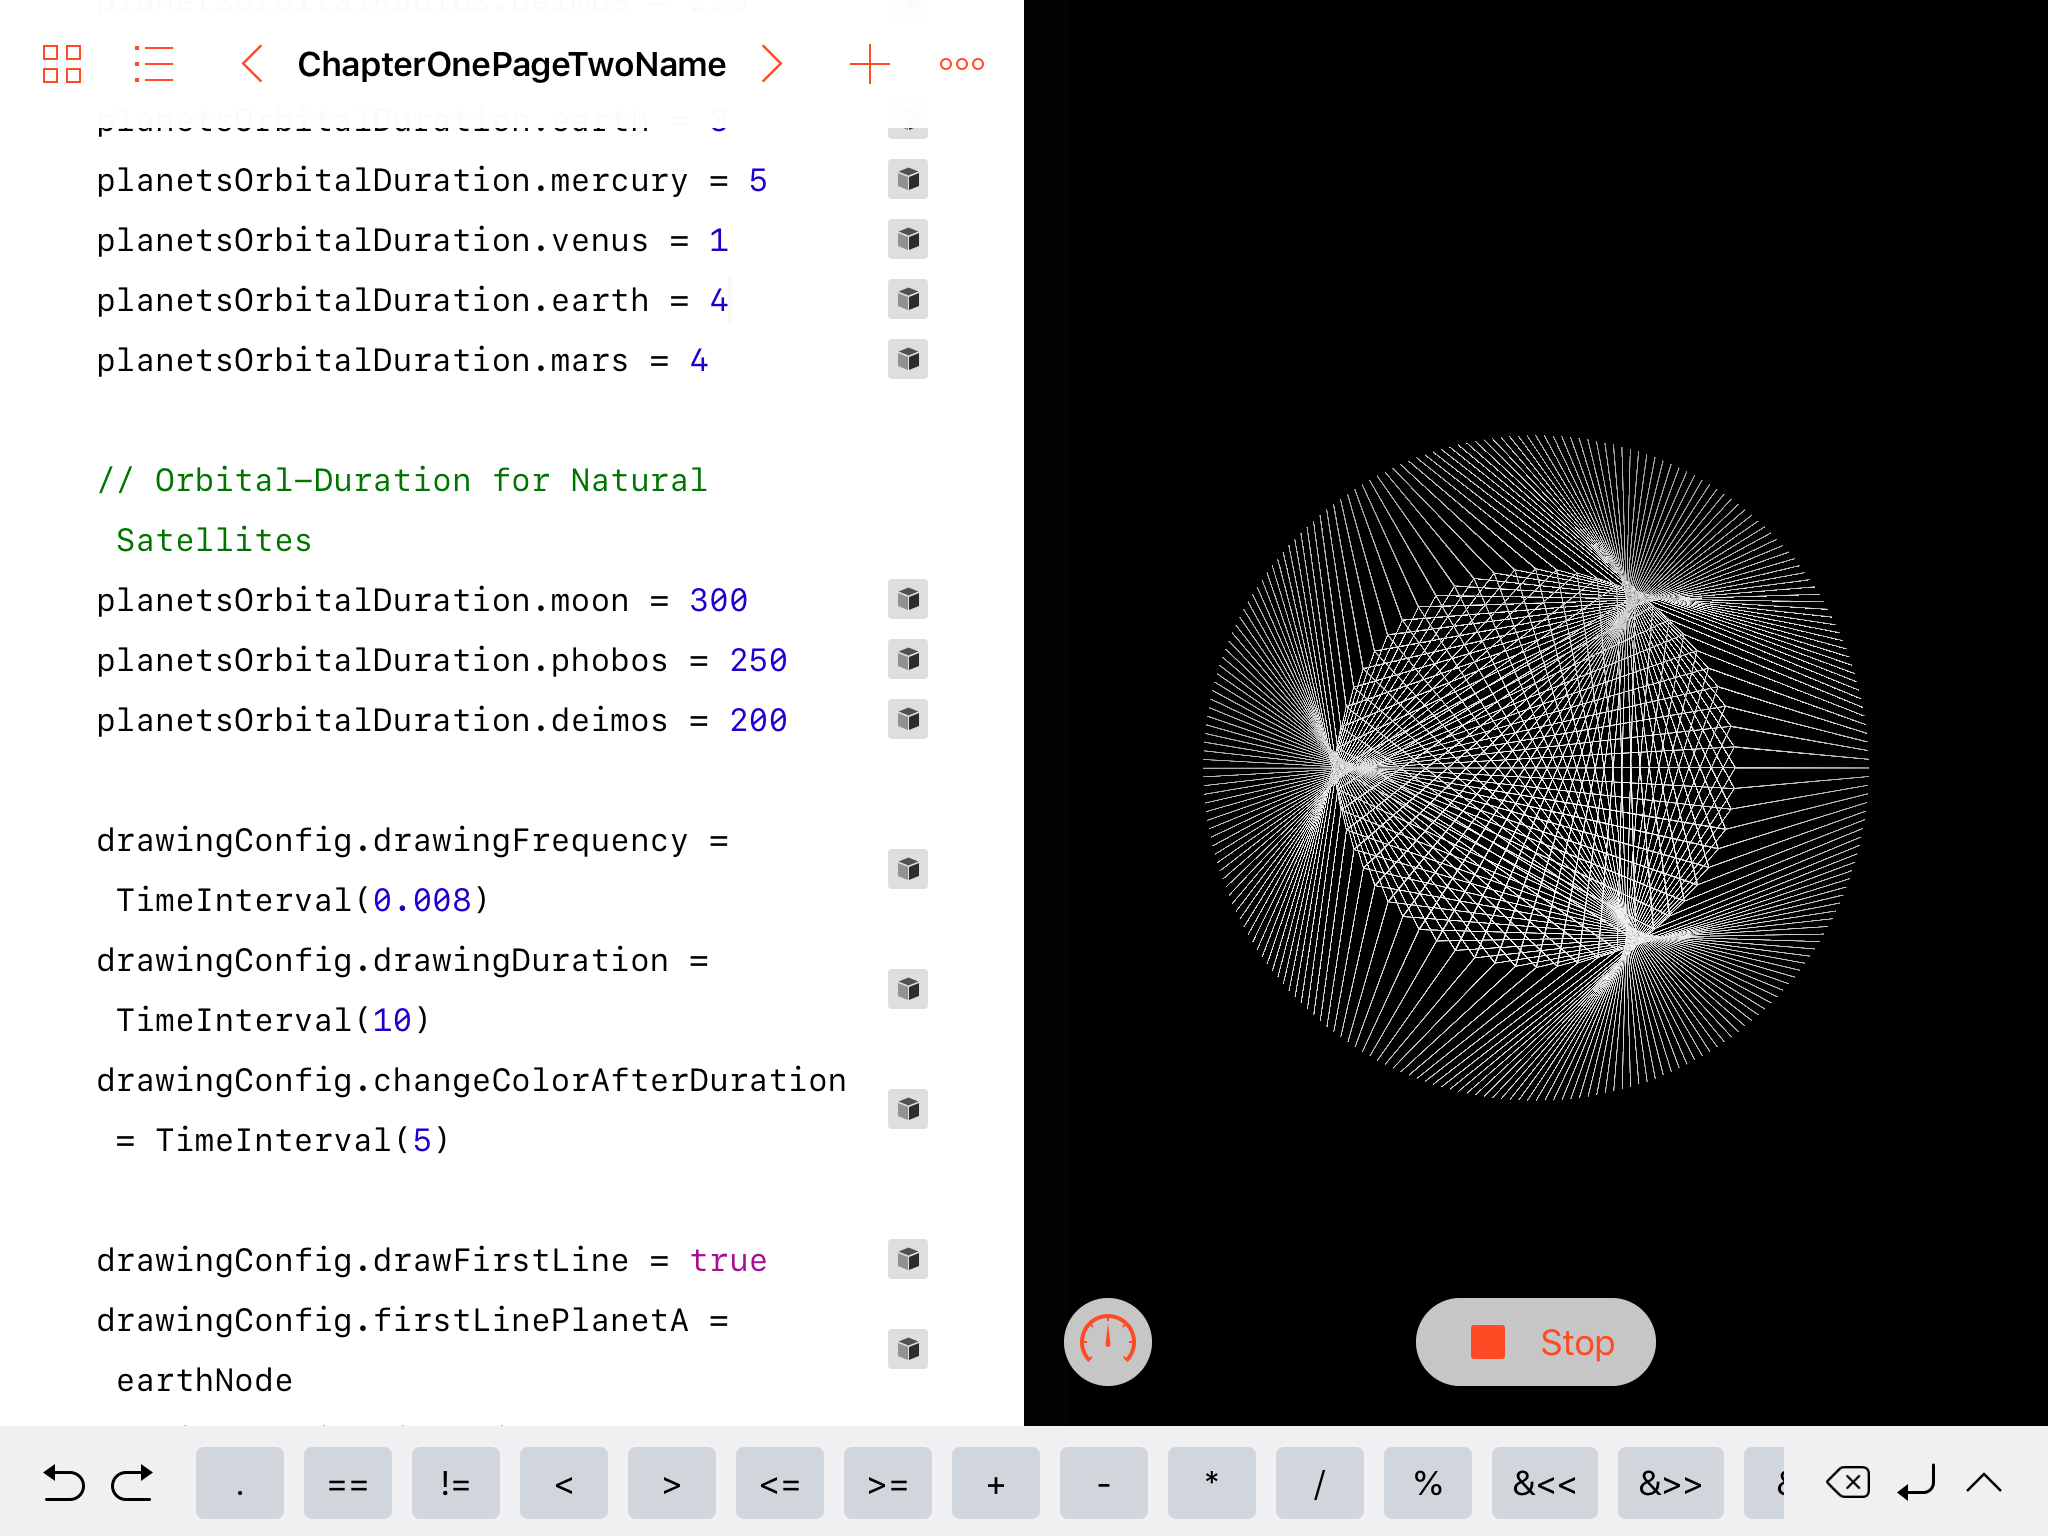Tap result cube beside firstLinePlanetA line

(x=908, y=1350)
